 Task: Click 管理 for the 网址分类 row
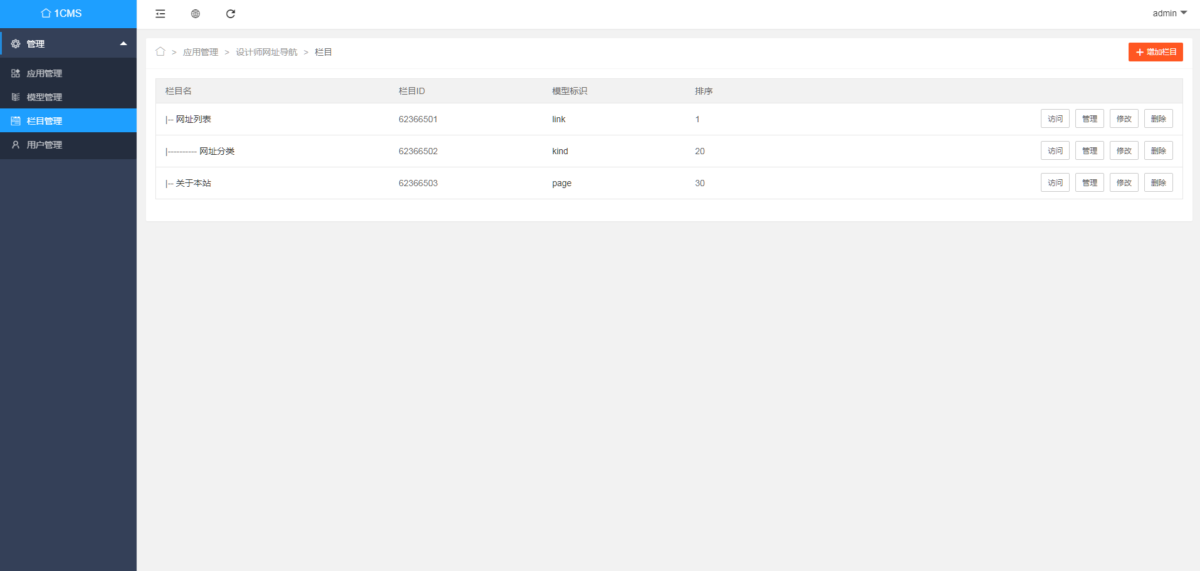[x=1089, y=151]
